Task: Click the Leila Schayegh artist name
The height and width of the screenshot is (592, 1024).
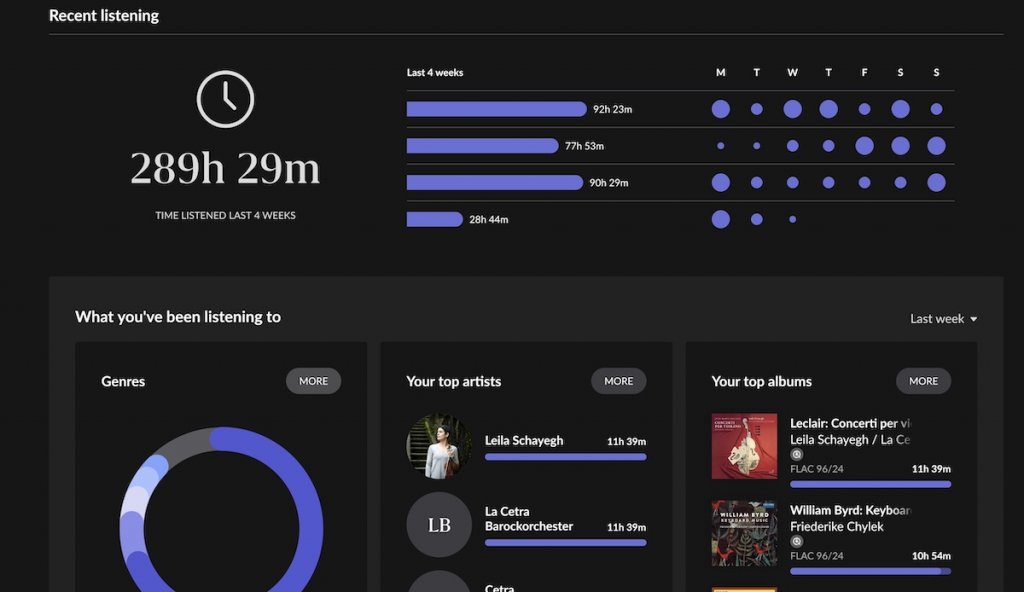Action: tap(524, 440)
